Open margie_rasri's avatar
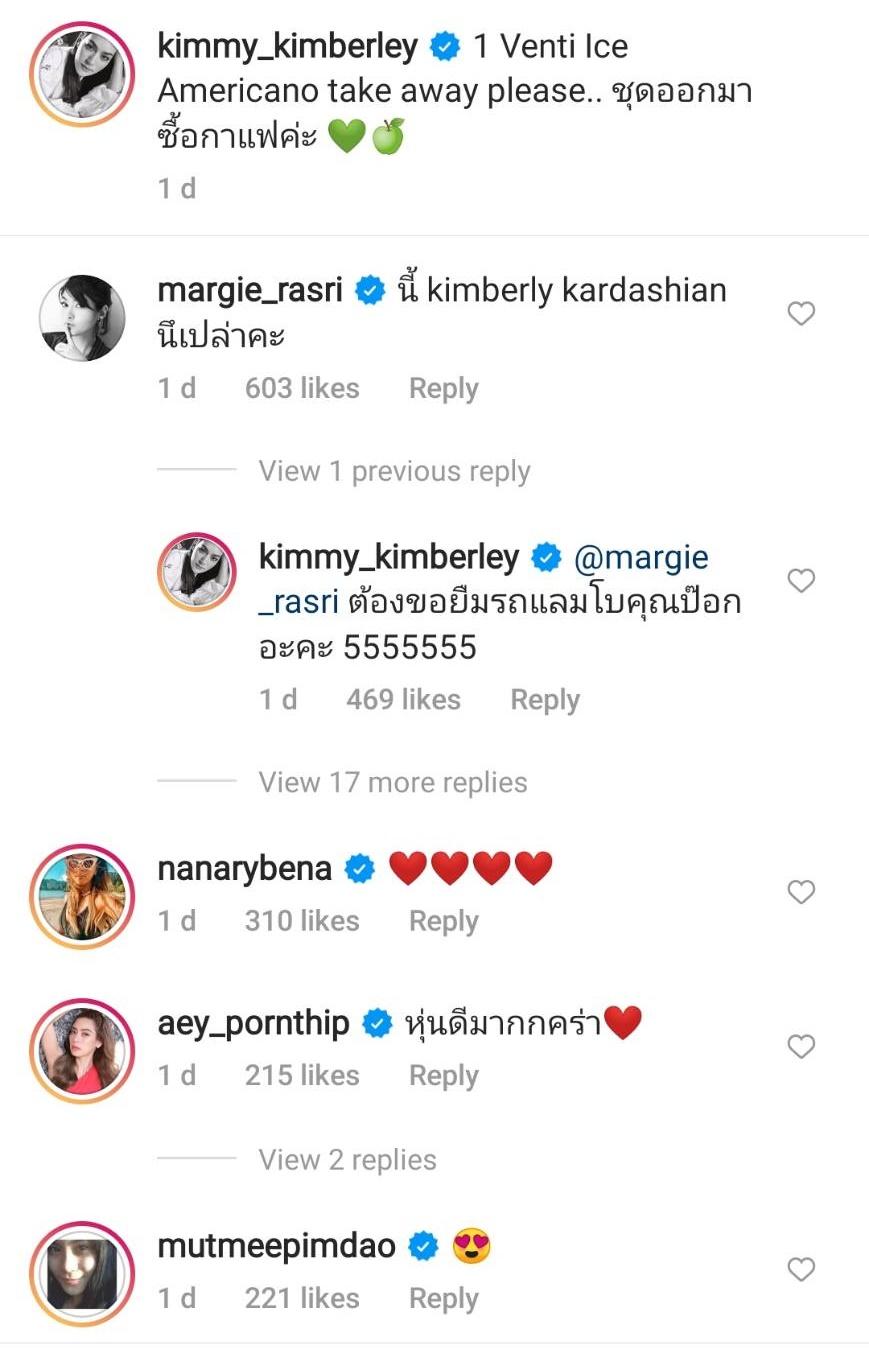This screenshot has height=1348, width=869. pyautogui.click(x=82, y=318)
